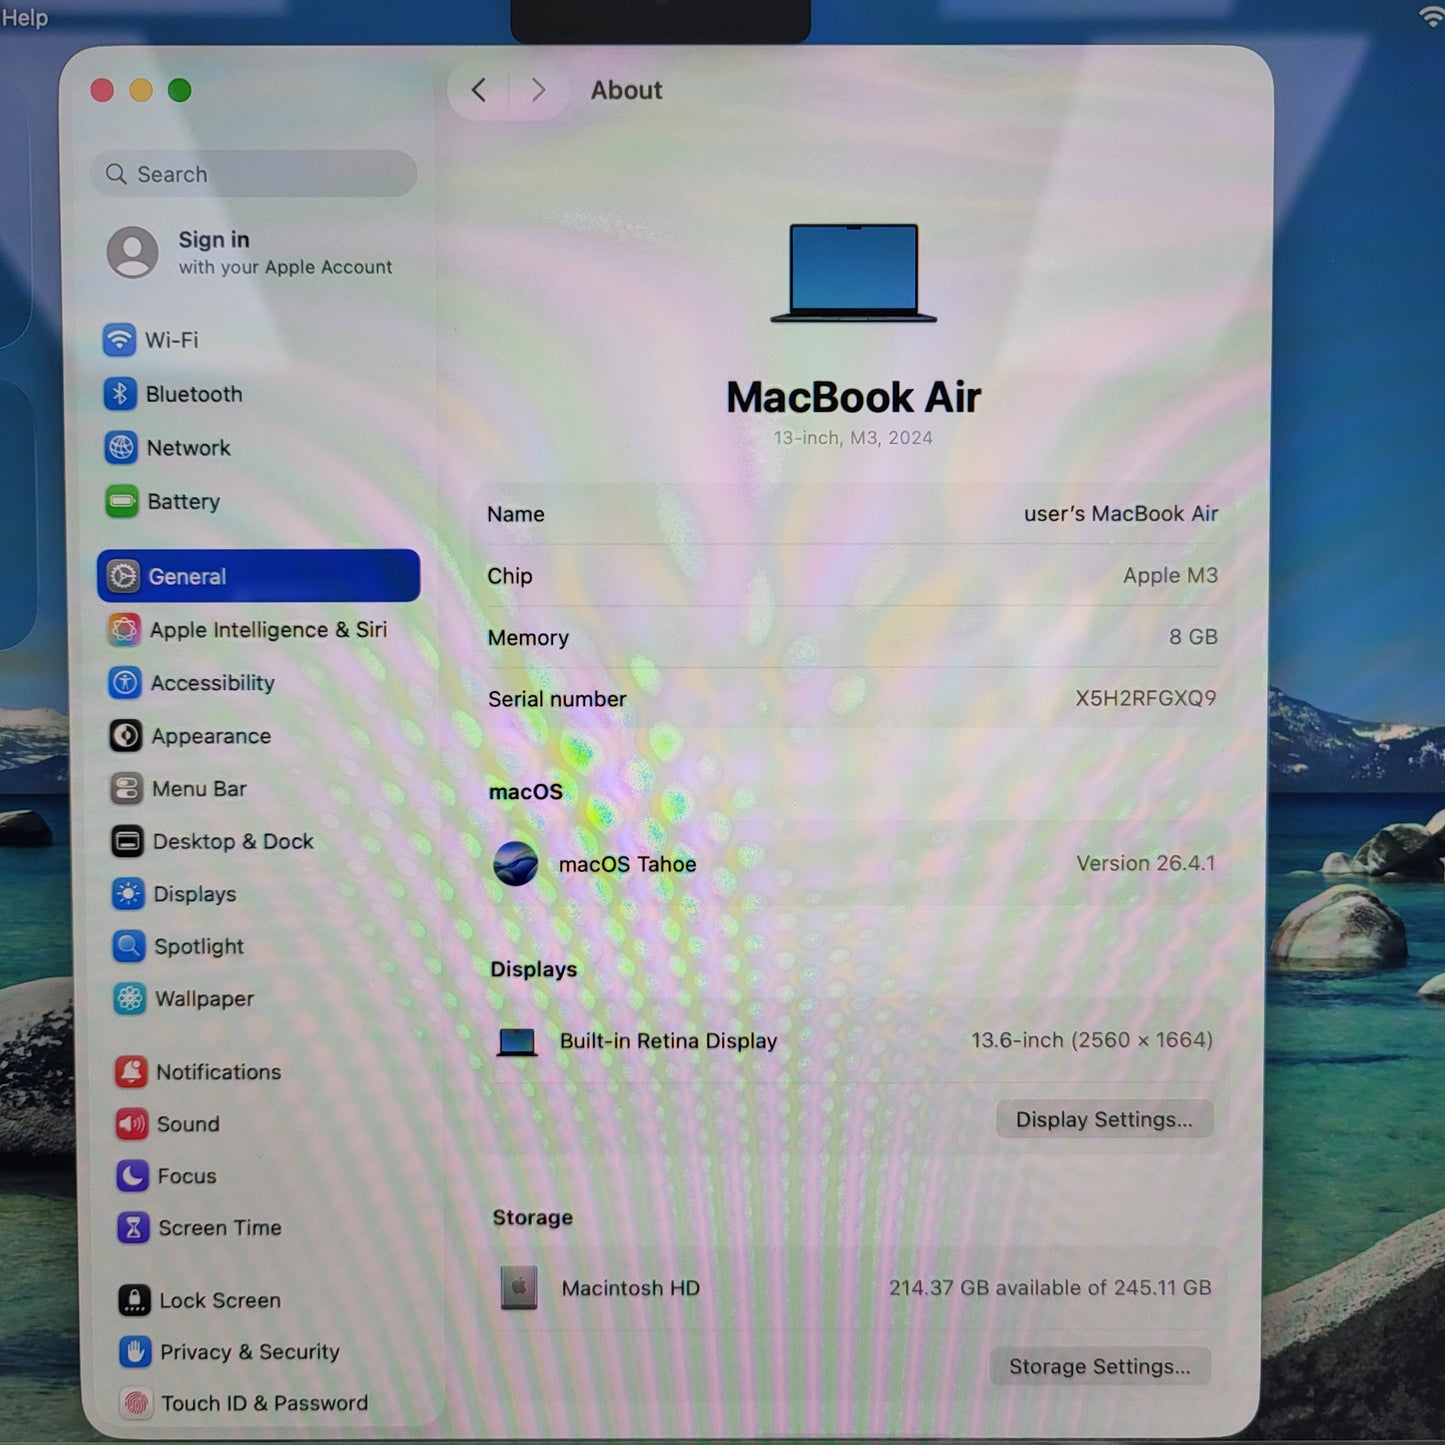Image resolution: width=1445 pixels, height=1445 pixels.
Task: Select Focus from the sidebar
Action: tap(187, 1176)
